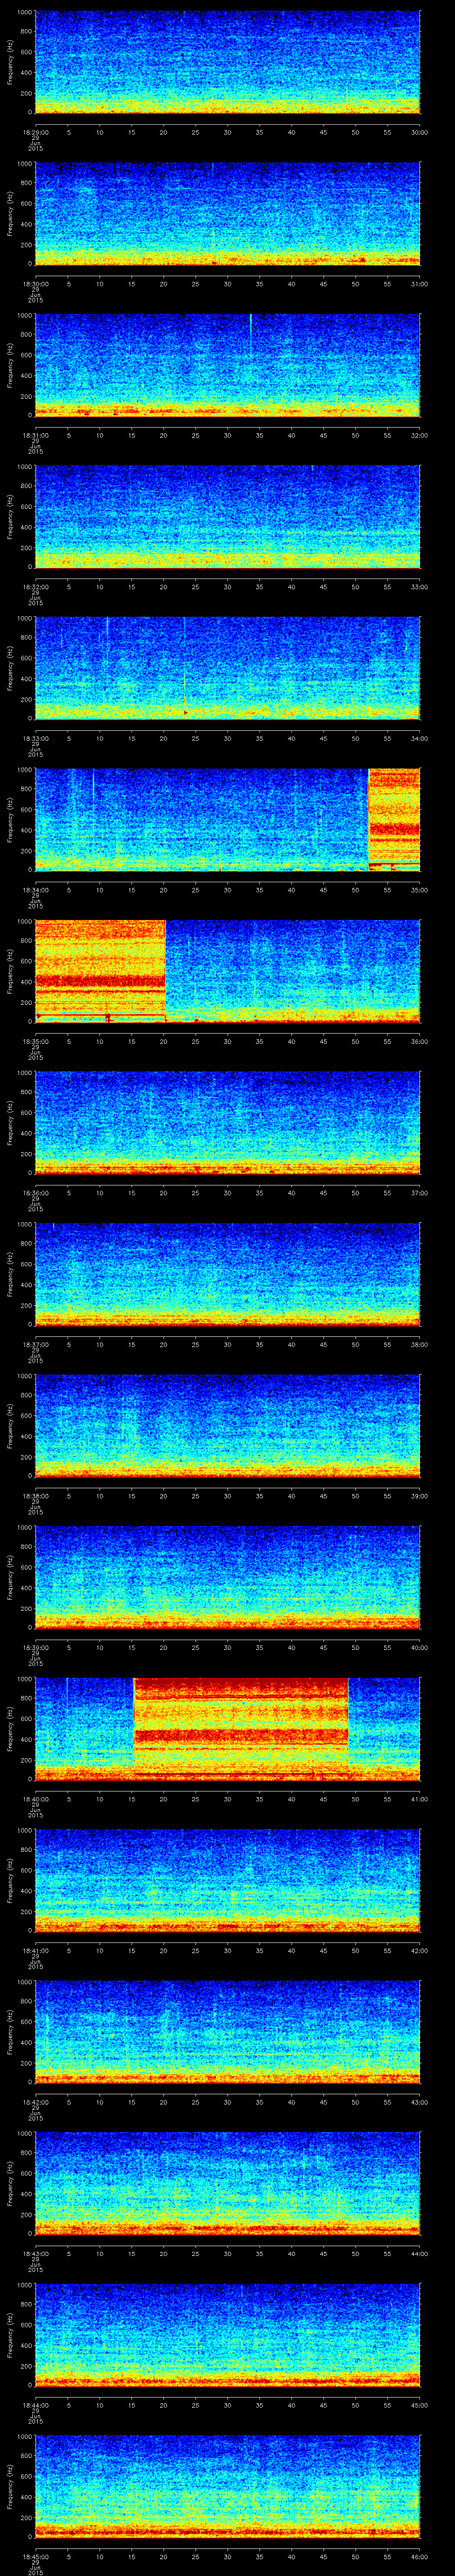The height and width of the screenshot is (2576, 455).
Task: Click the 18:34:00 start time label
Action: coord(35,890)
